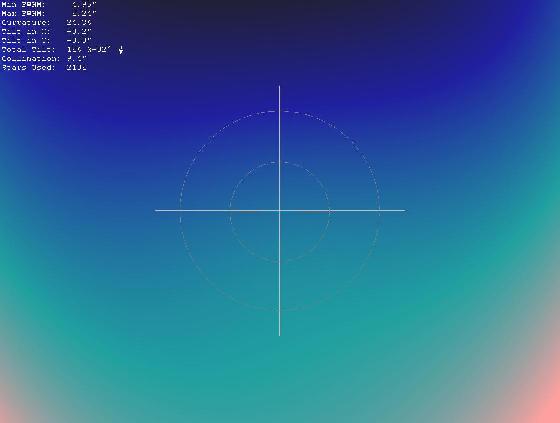Click the Stars Used readout line
560x423 pixels.
coord(44,68)
